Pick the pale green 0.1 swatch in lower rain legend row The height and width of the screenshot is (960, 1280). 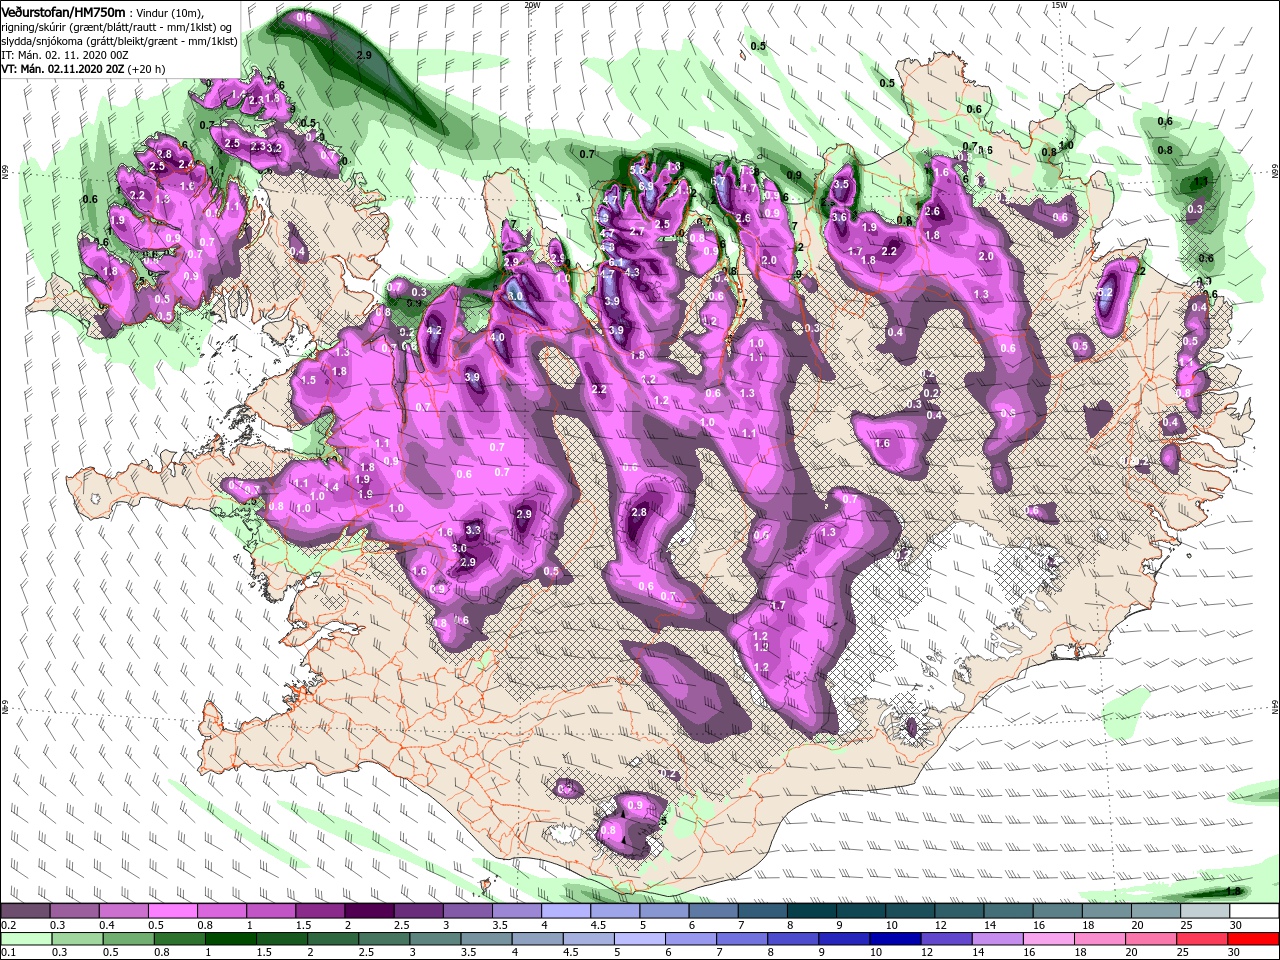tap(26, 939)
